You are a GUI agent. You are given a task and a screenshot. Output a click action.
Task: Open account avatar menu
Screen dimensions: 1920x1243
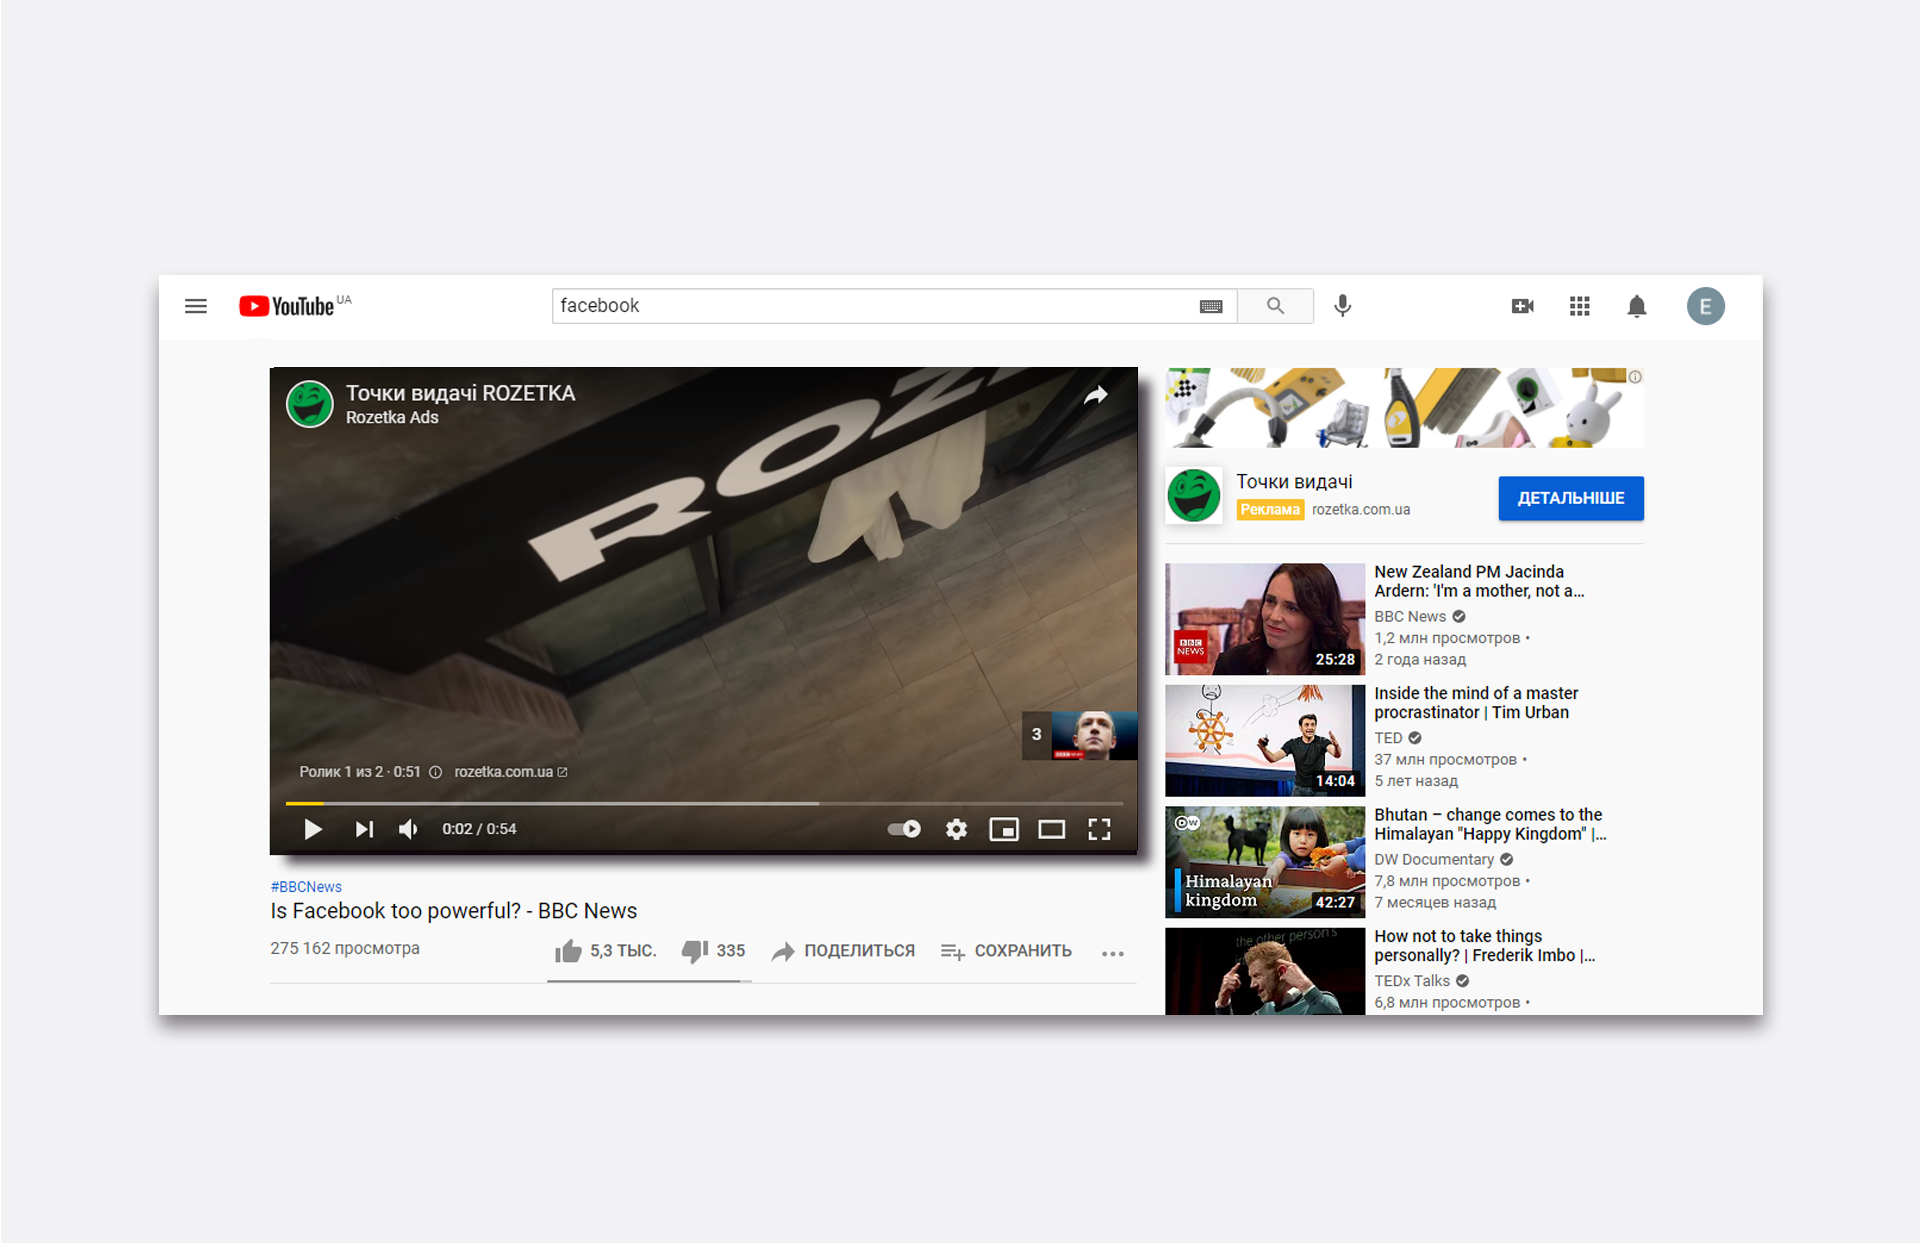(1705, 306)
